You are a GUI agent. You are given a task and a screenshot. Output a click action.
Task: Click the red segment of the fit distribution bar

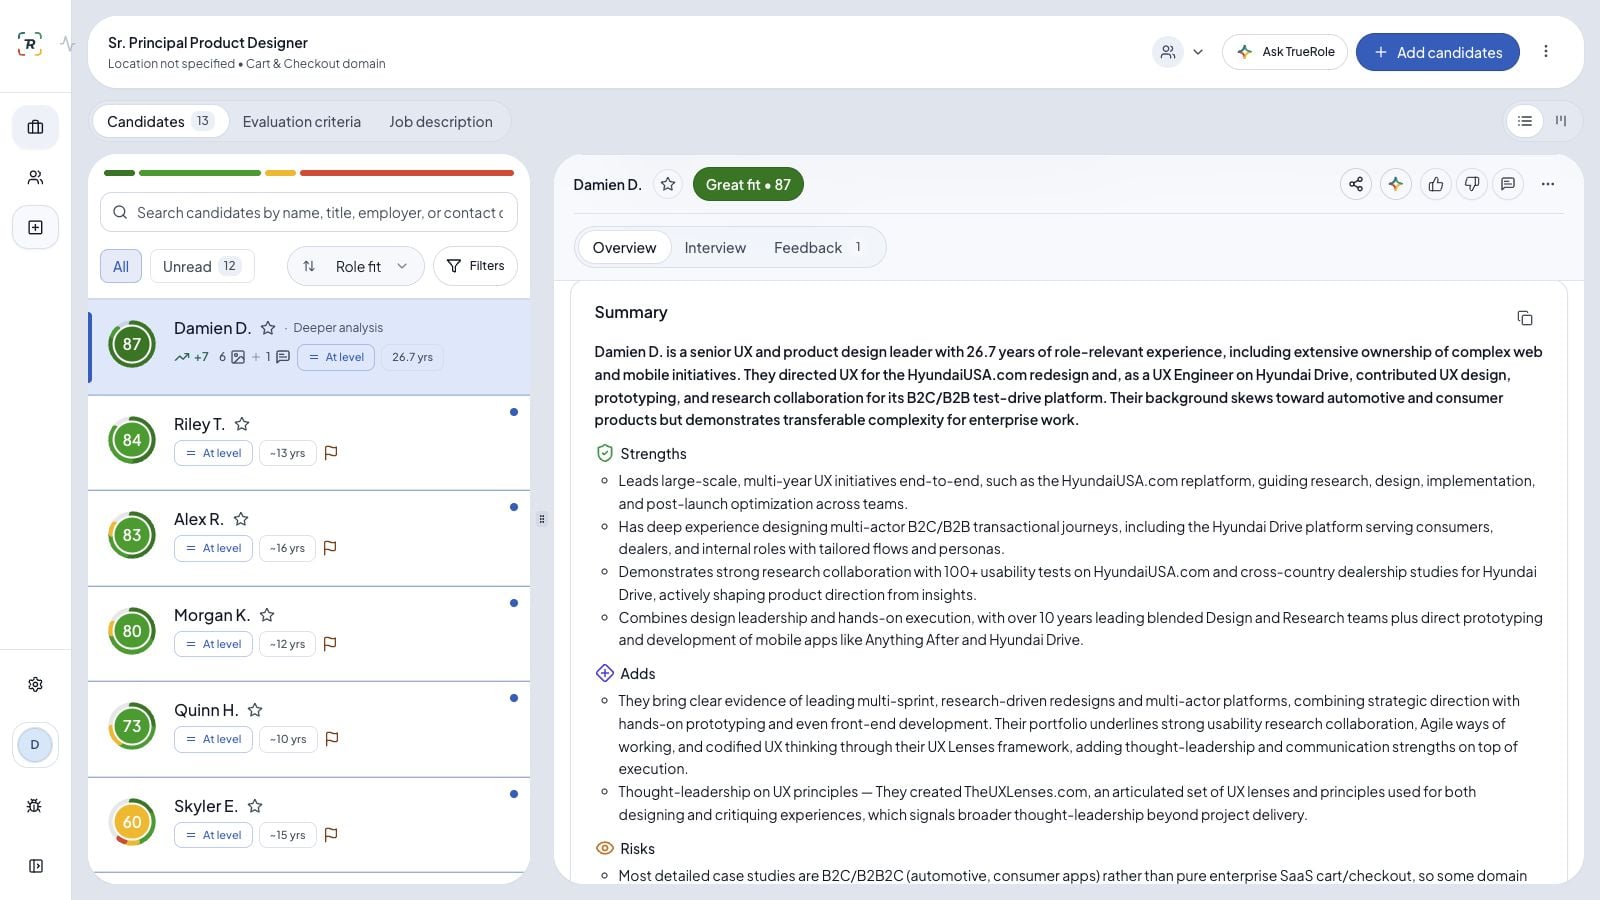pos(407,173)
